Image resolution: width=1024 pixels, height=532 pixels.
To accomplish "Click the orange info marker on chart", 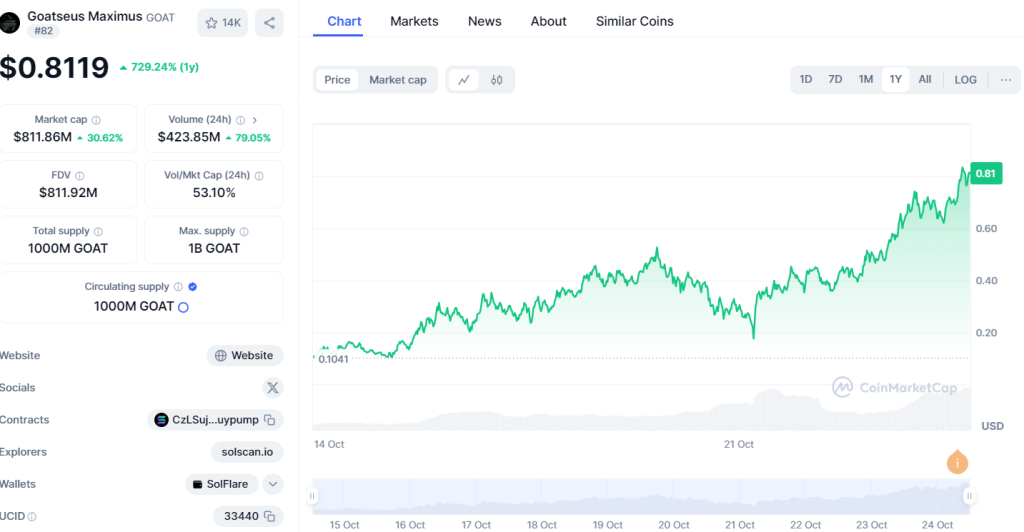I will pos(957,462).
